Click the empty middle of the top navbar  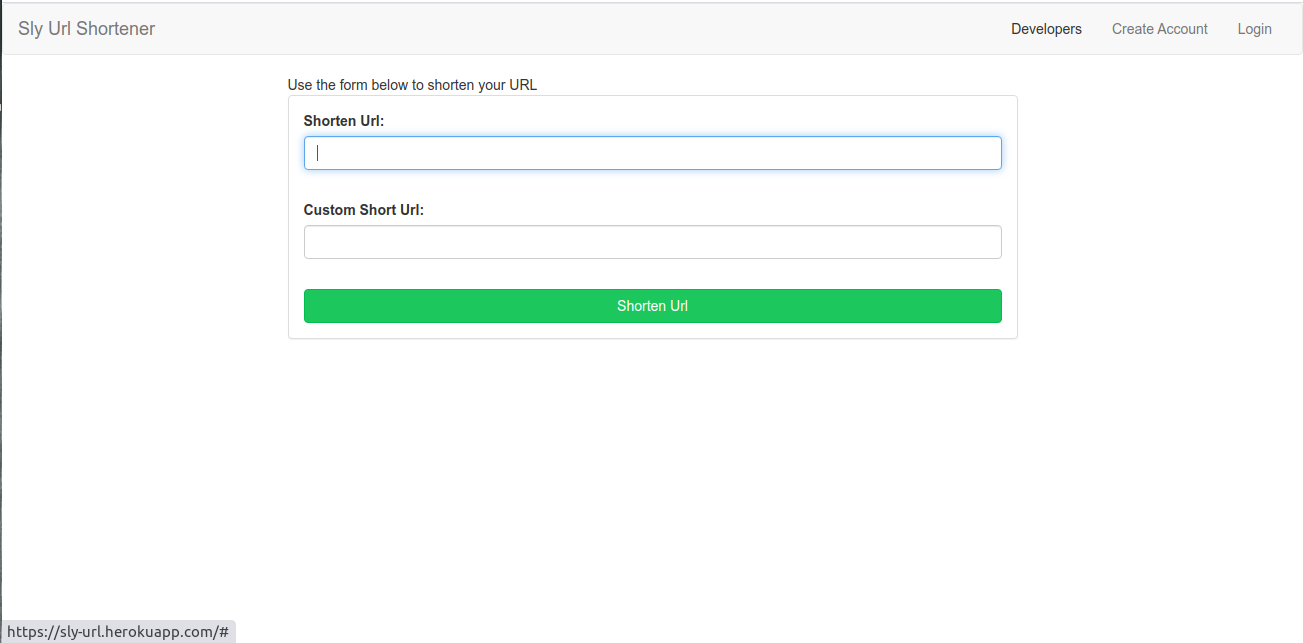point(580,29)
